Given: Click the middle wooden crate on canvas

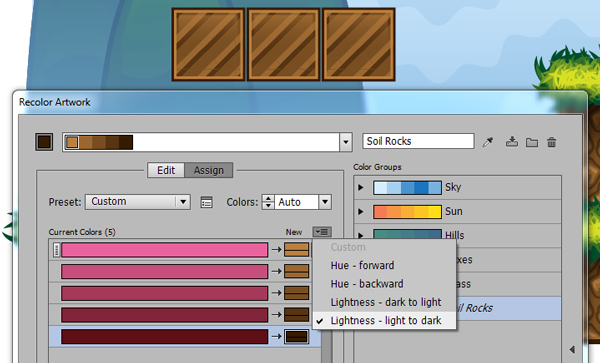Looking at the screenshot, I should click(x=284, y=45).
